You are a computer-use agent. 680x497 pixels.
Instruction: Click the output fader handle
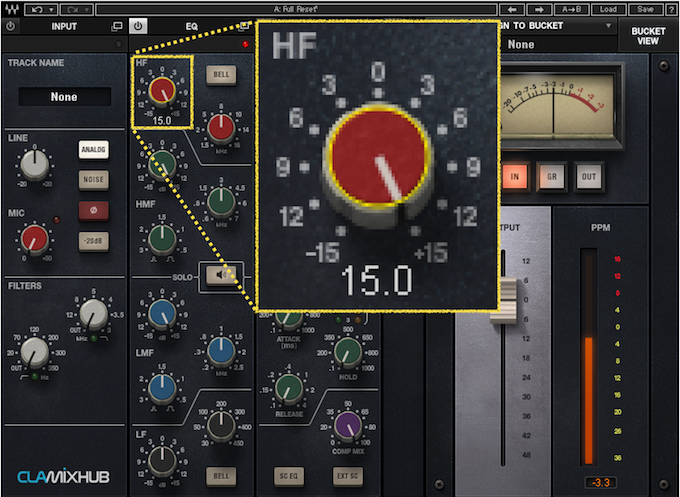coord(503,301)
